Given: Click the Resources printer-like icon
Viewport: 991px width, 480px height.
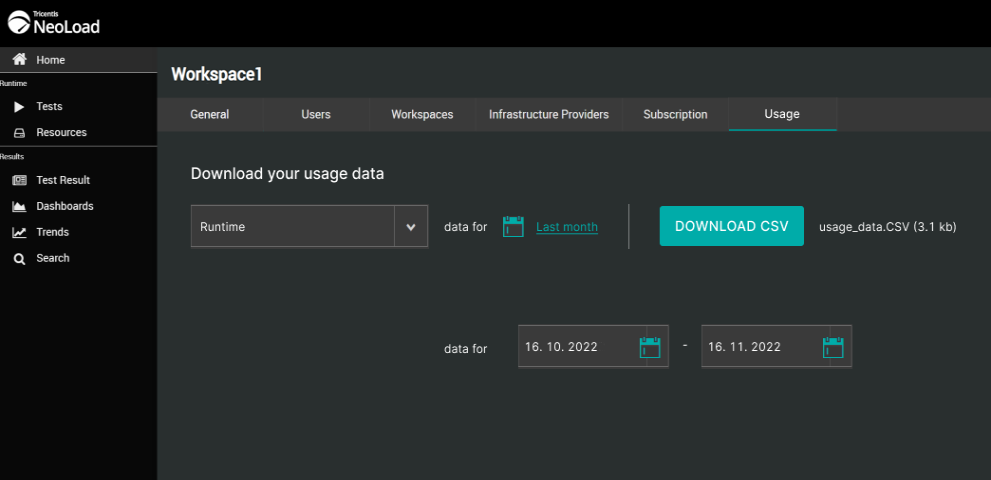Looking at the screenshot, I should pos(19,132).
